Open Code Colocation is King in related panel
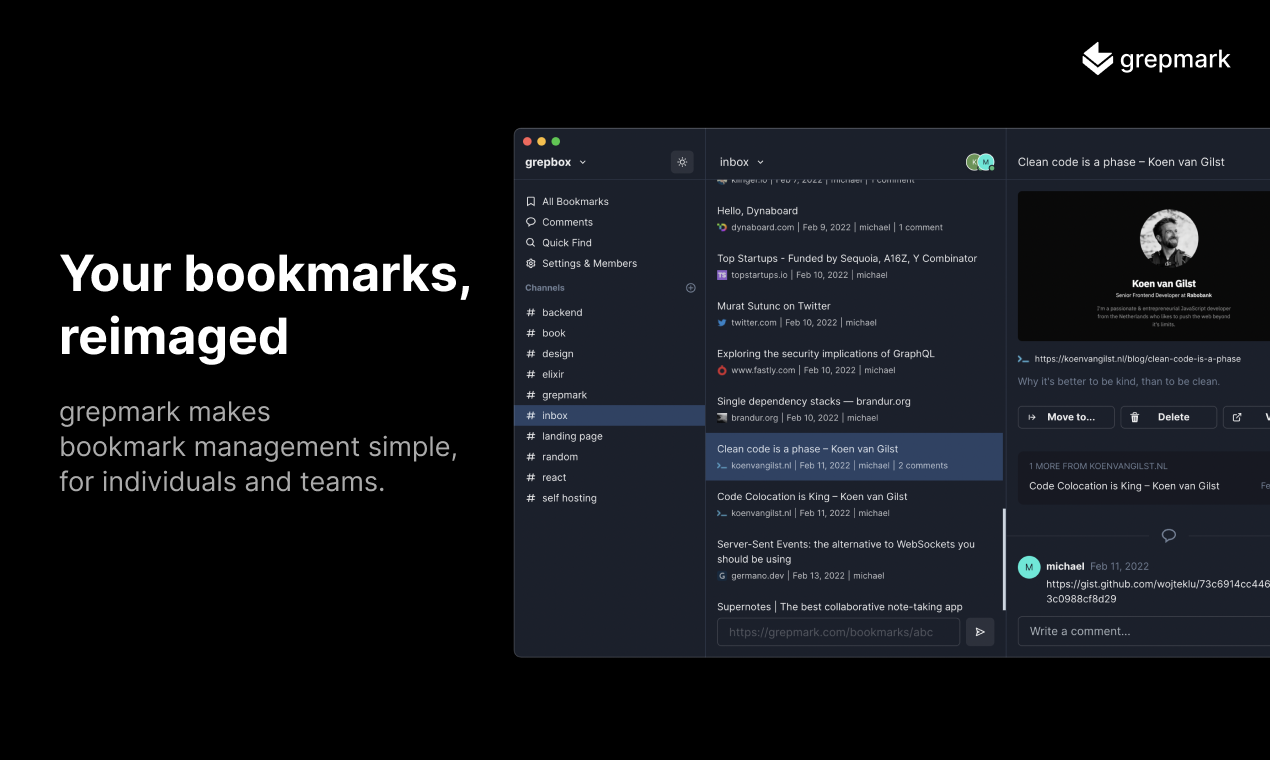1270x760 pixels. [x=1124, y=486]
